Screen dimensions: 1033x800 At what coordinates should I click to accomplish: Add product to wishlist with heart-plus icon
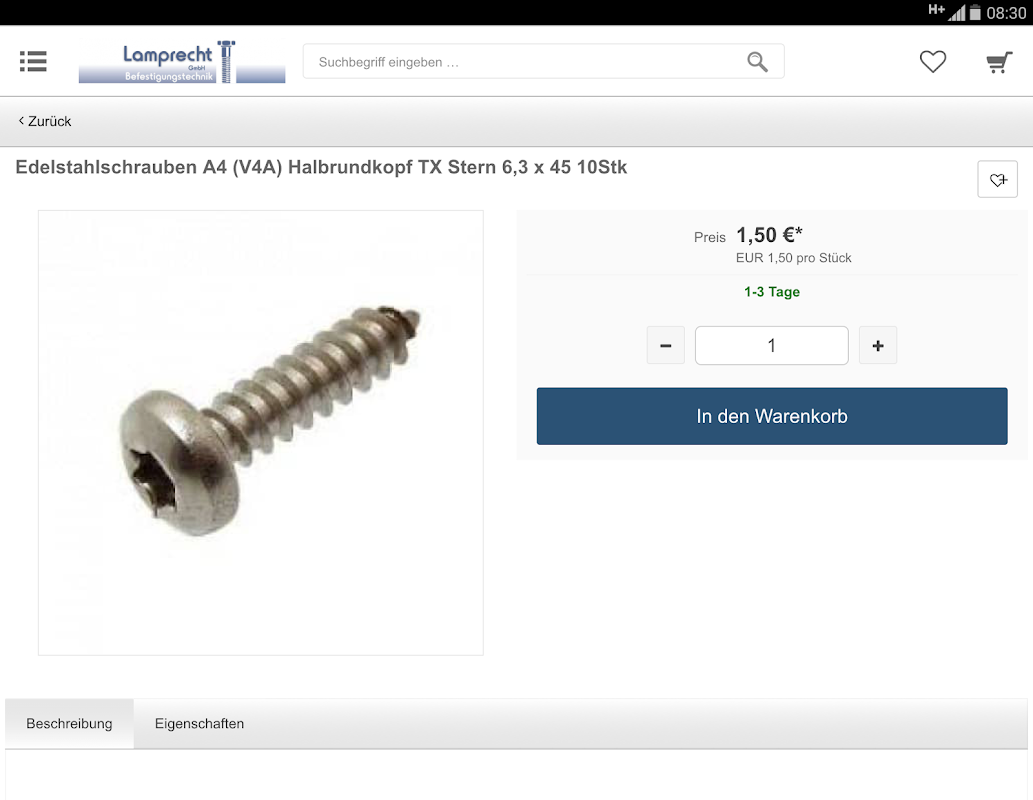click(997, 179)
